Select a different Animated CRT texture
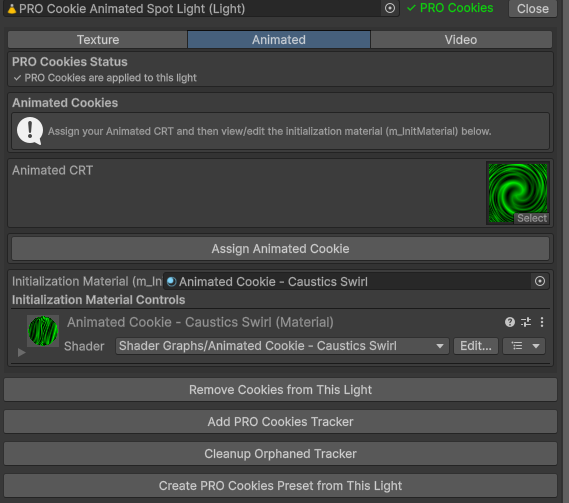This screenshot has width=569, height=503. (x=532, y=218)
